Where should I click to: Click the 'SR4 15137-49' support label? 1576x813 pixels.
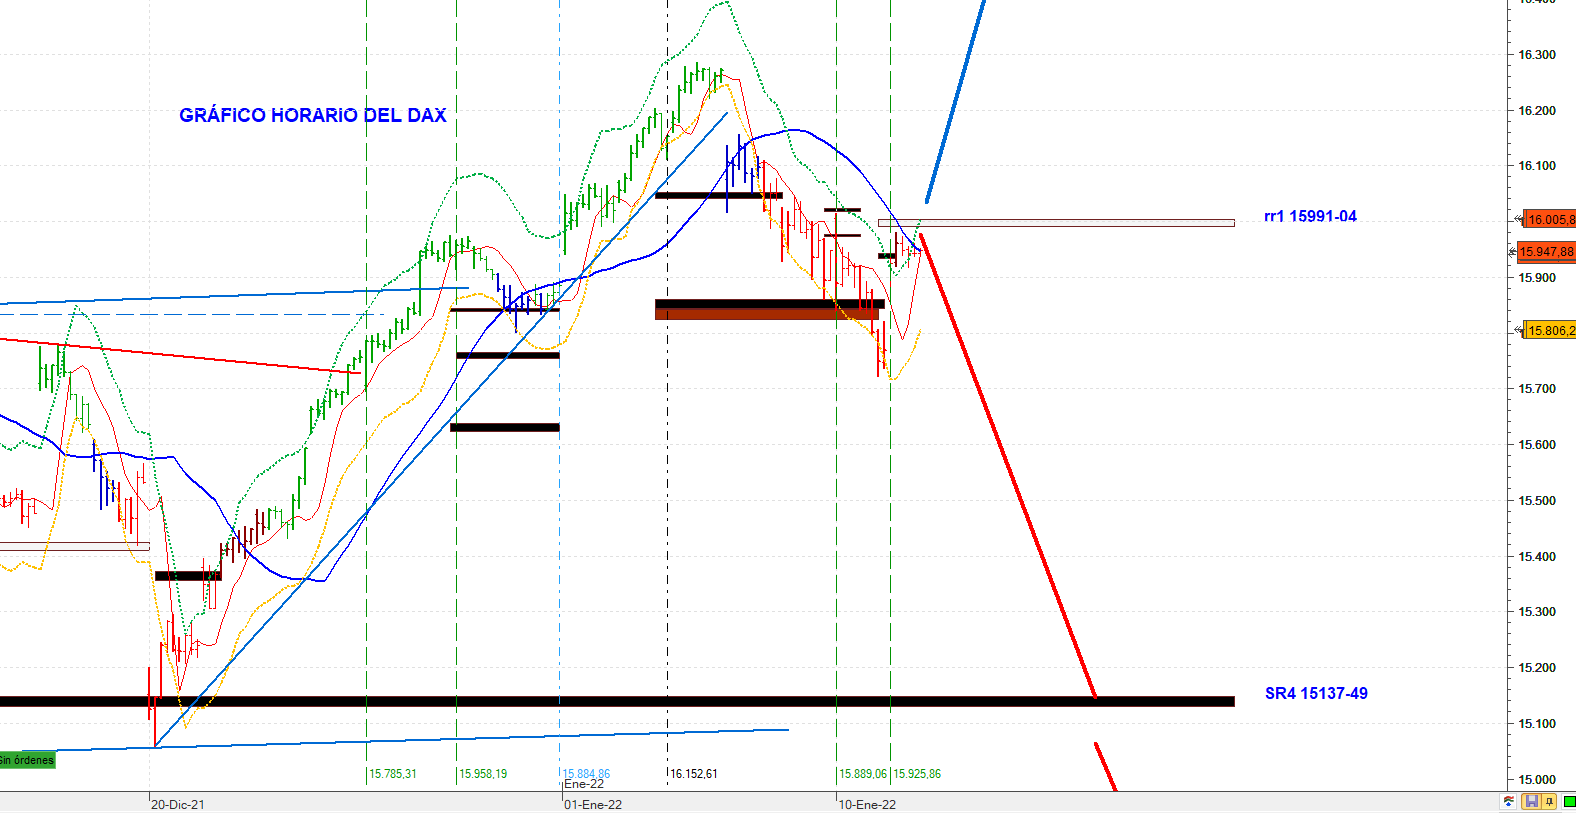coord(1316,693)
